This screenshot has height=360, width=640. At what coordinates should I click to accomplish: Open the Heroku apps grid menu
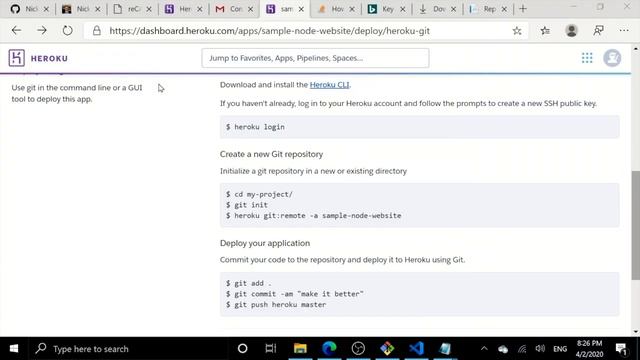(587, 58)
